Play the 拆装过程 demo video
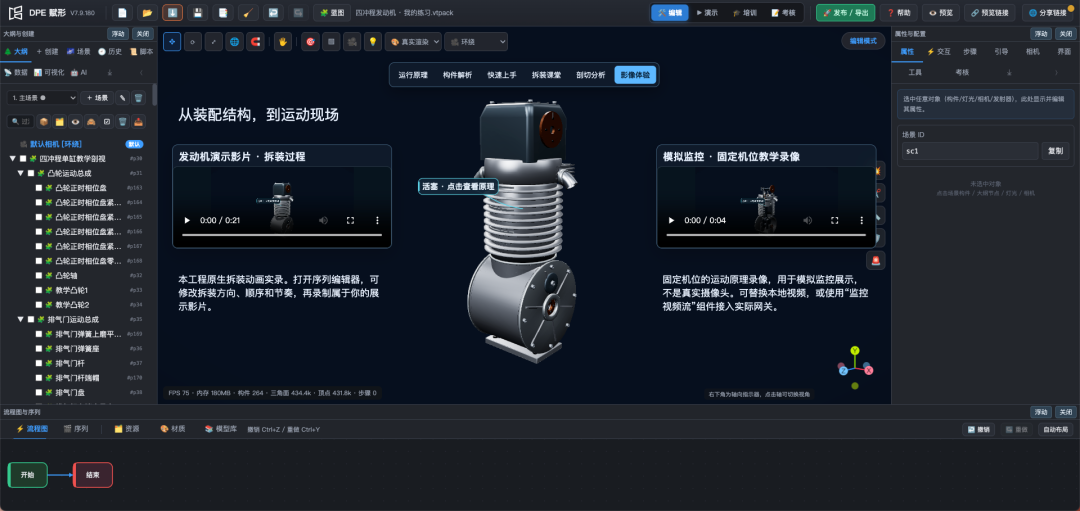 click(187, 220)
